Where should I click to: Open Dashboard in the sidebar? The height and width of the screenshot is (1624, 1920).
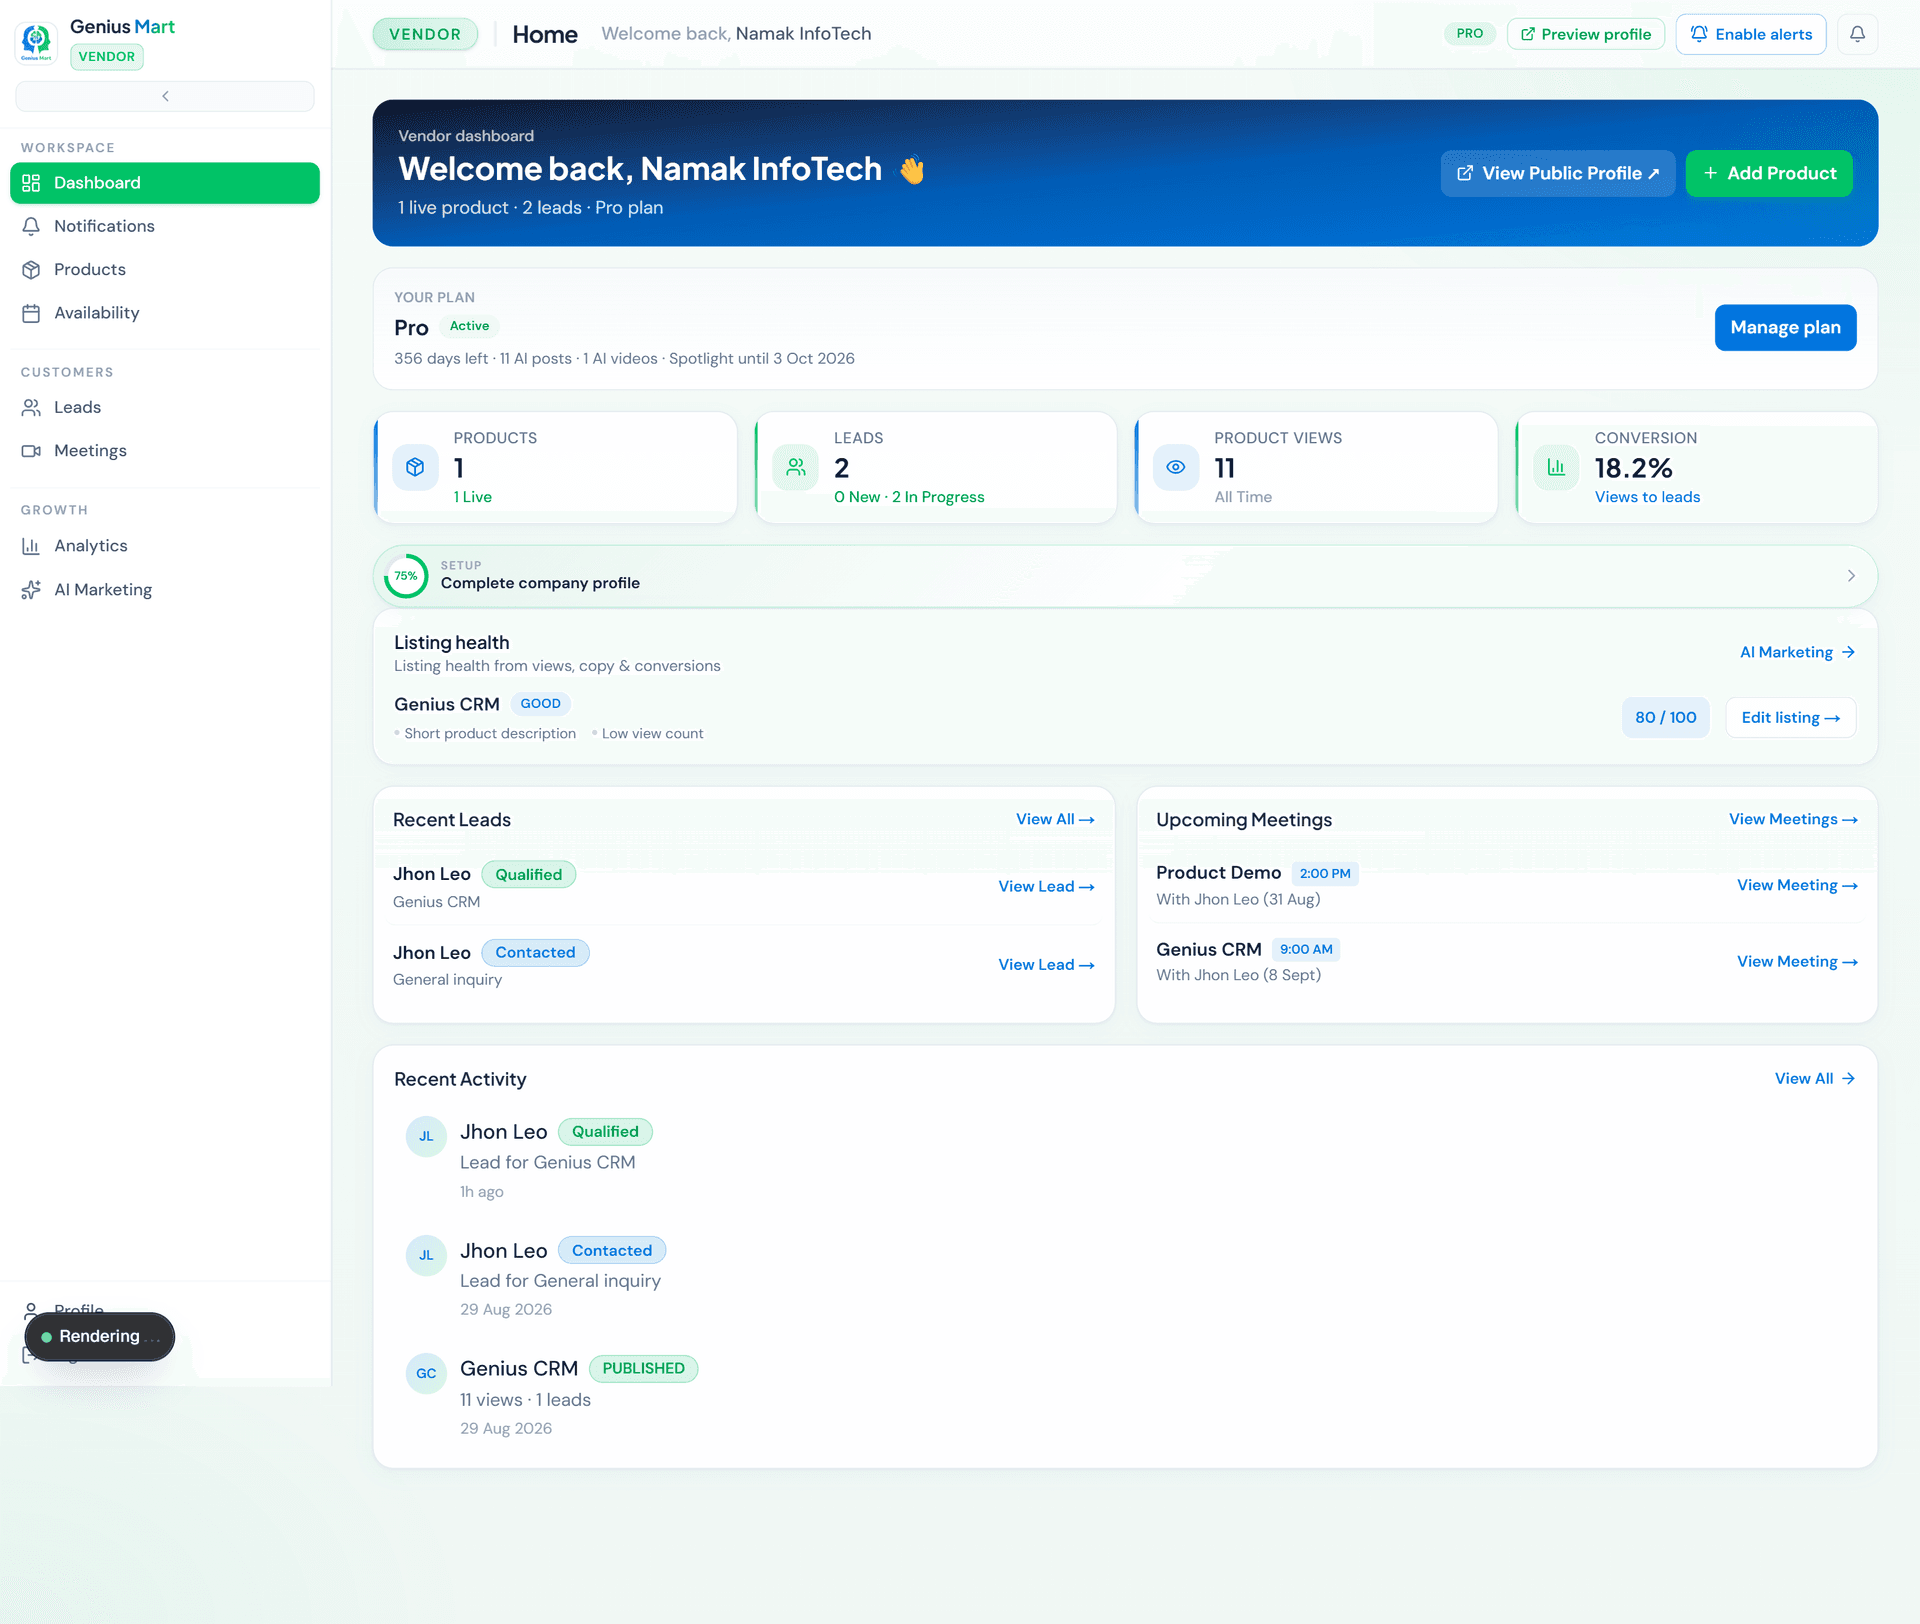165,183
